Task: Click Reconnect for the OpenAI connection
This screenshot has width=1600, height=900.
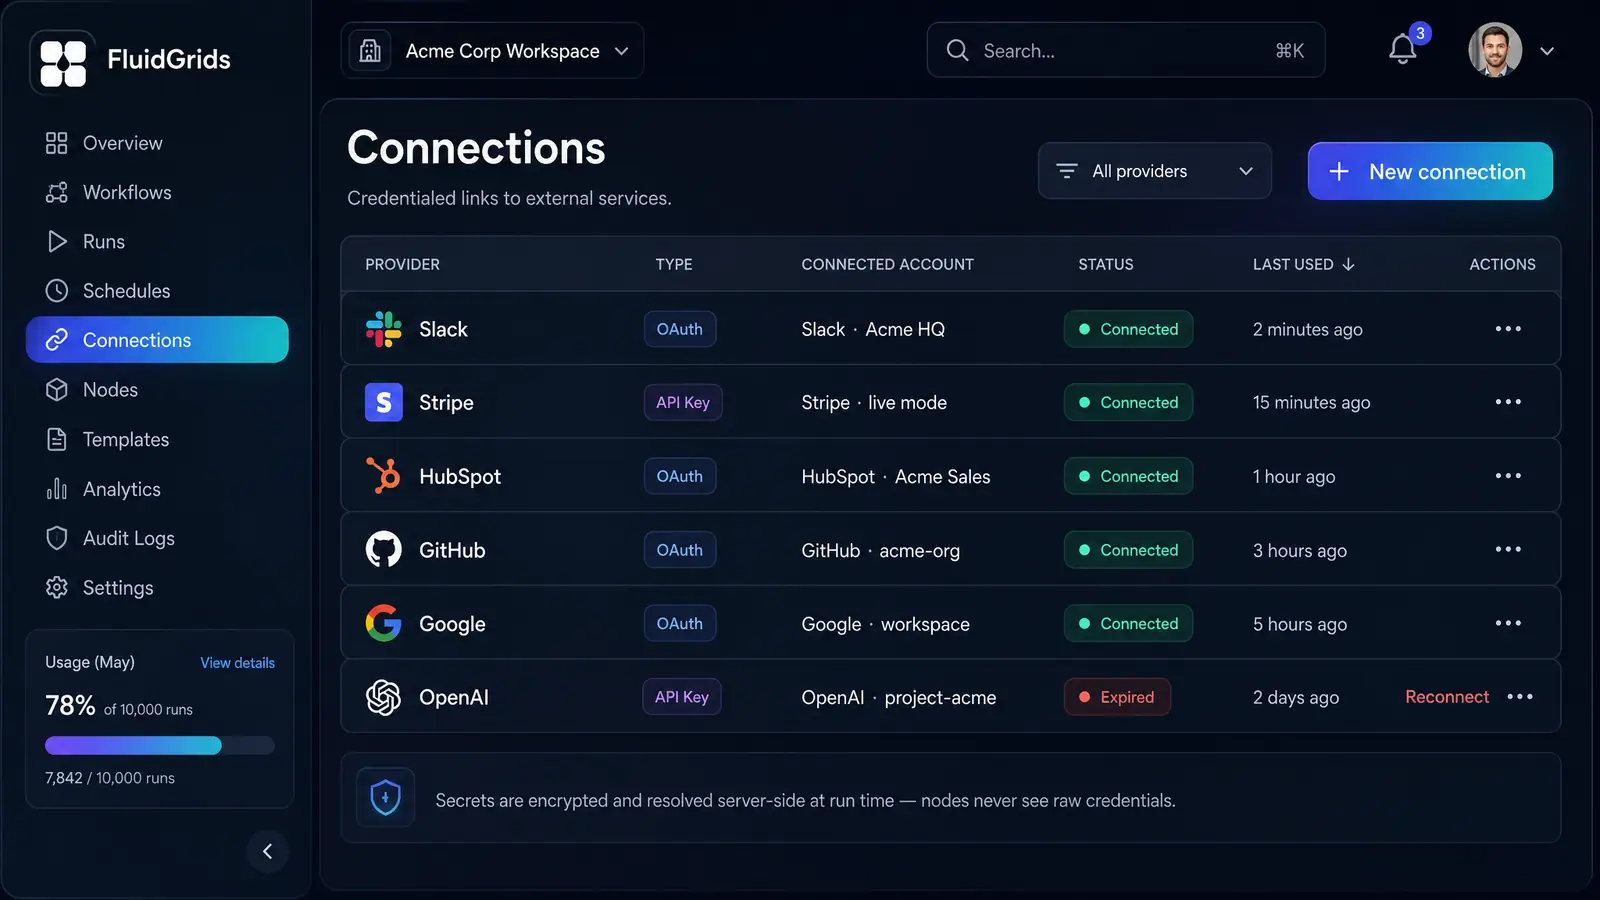Action: pyautogui.click(x=1447, y=697)
